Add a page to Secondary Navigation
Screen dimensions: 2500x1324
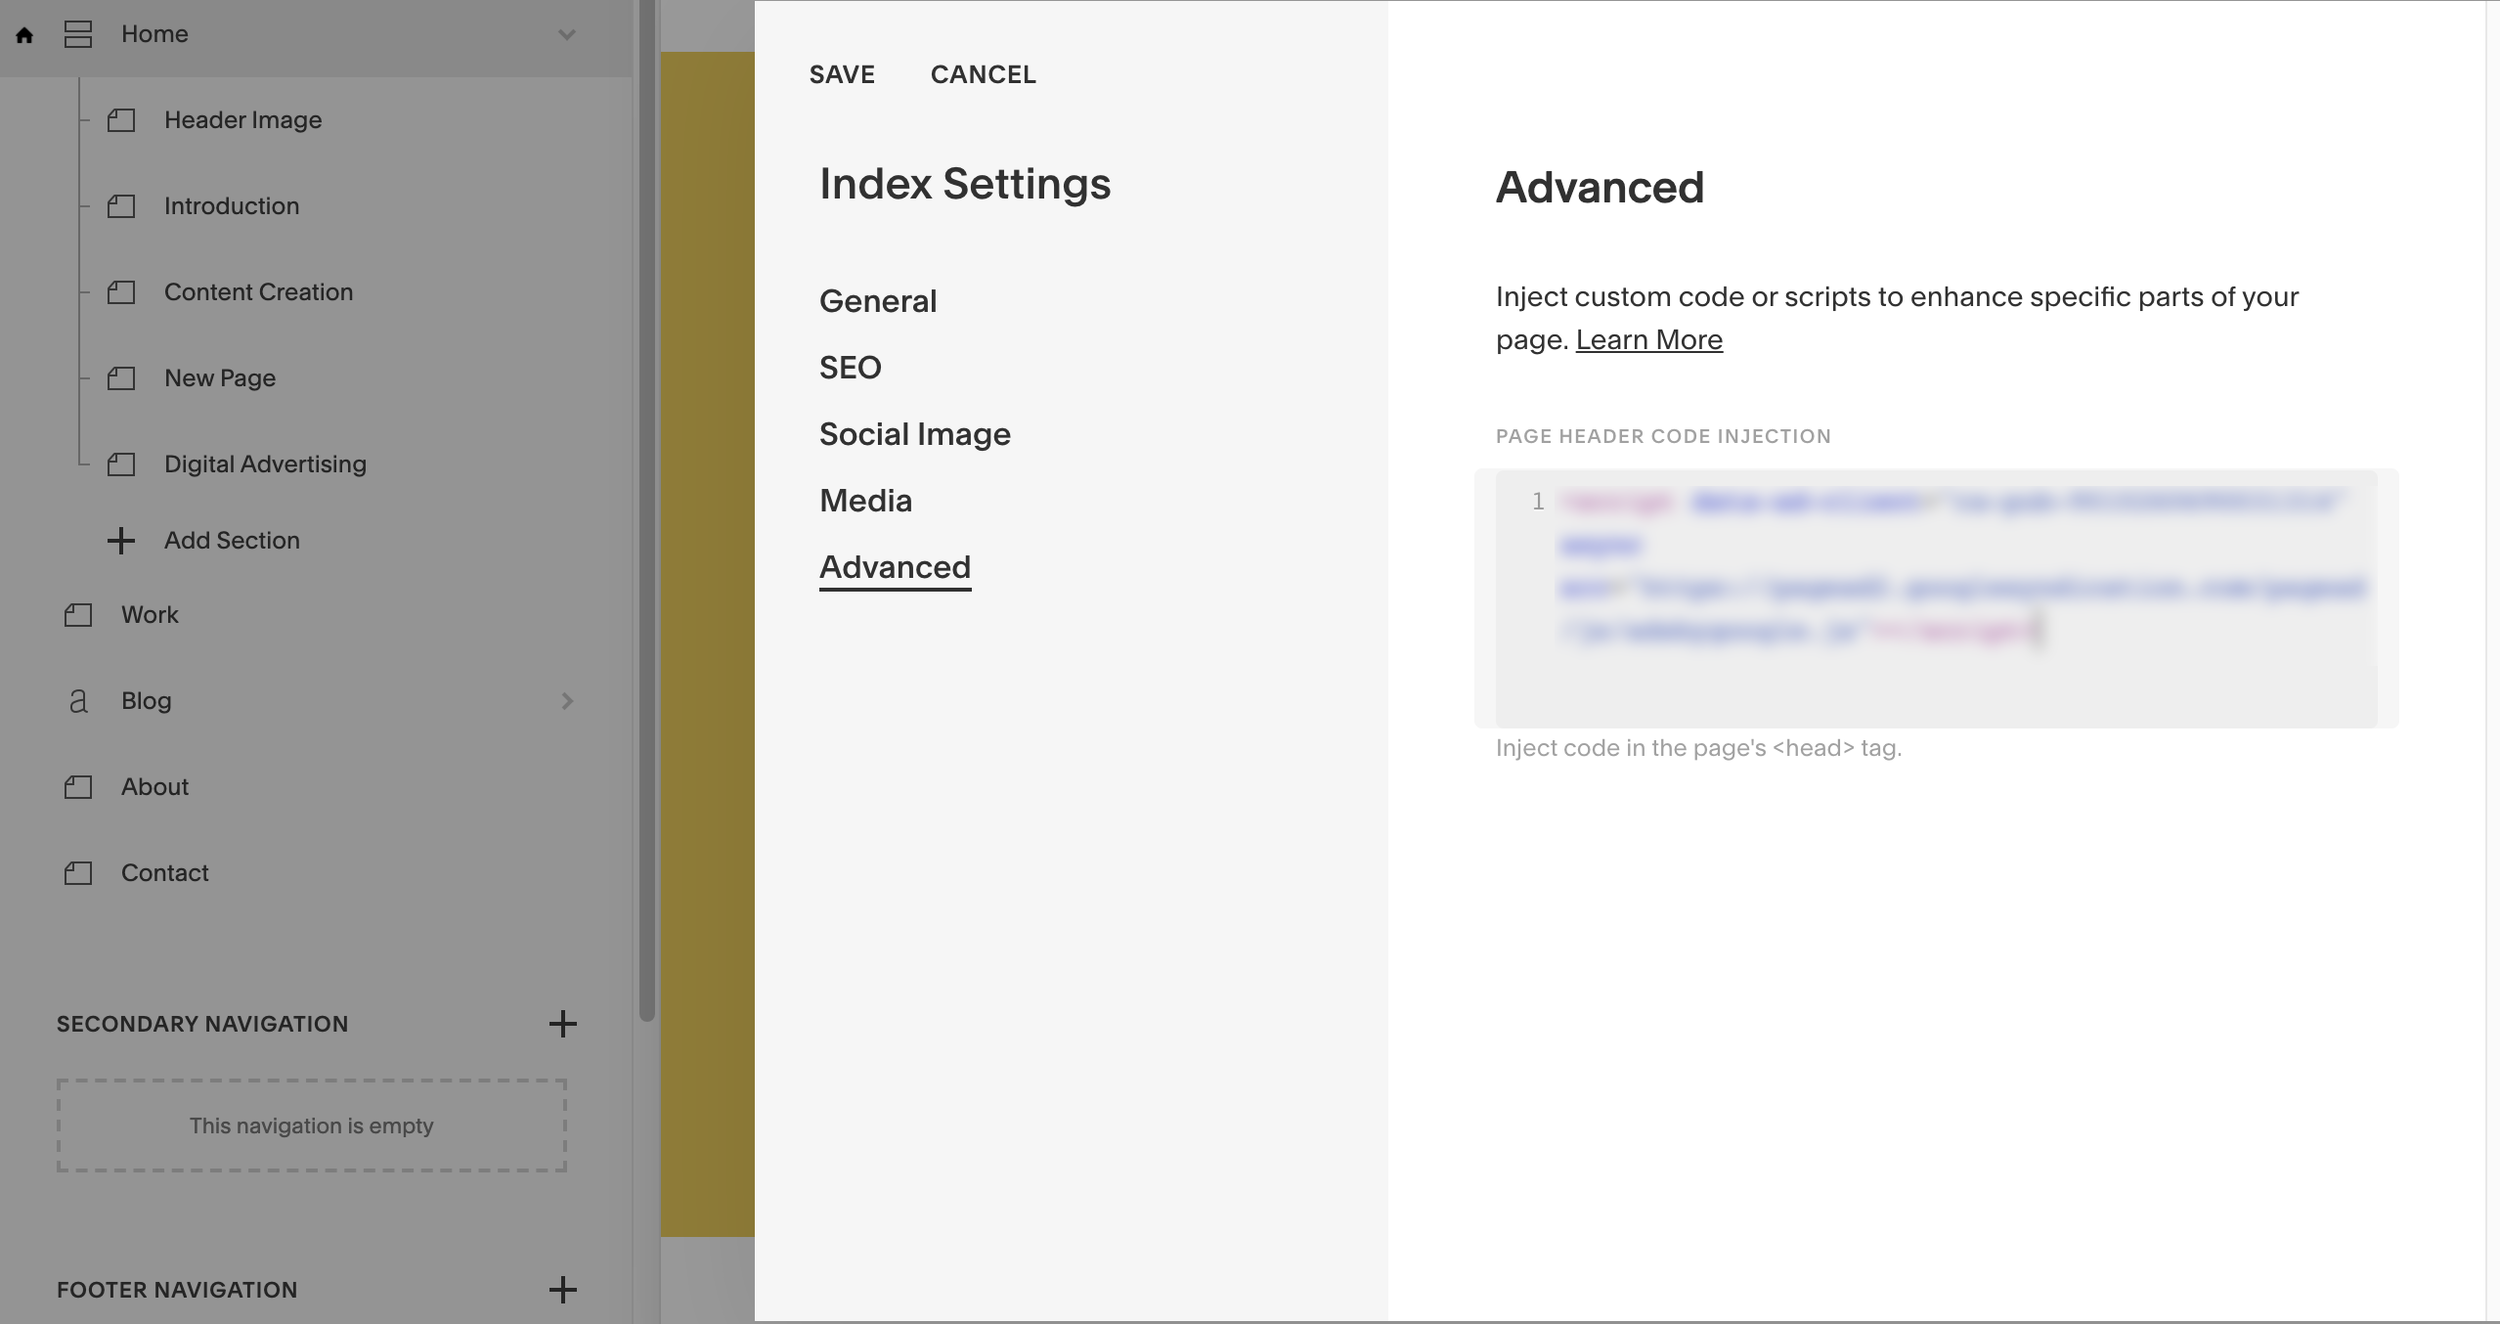coord(563,1024)
